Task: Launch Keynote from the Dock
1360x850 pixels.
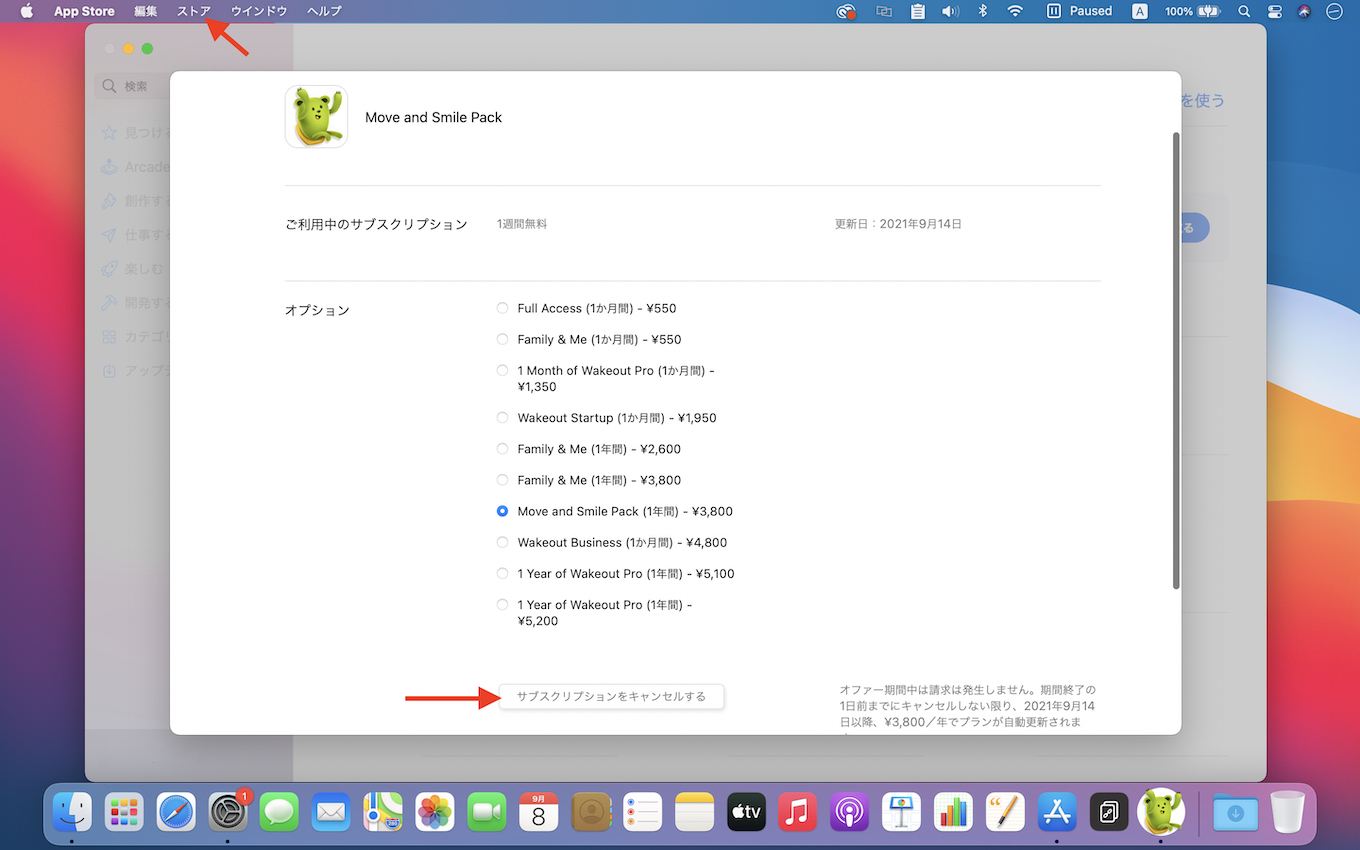Action: [x=902, y=812]
